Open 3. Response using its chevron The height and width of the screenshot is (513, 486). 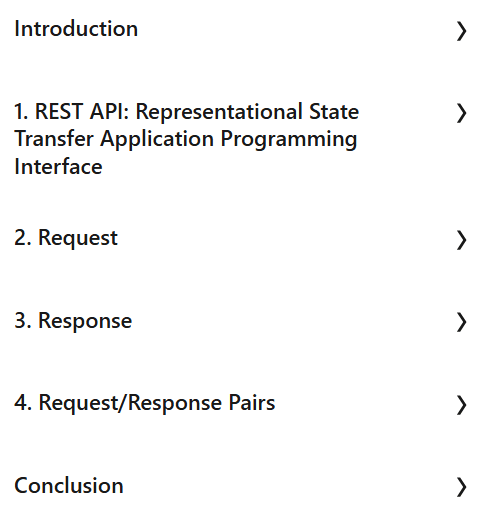coord(461,322)
